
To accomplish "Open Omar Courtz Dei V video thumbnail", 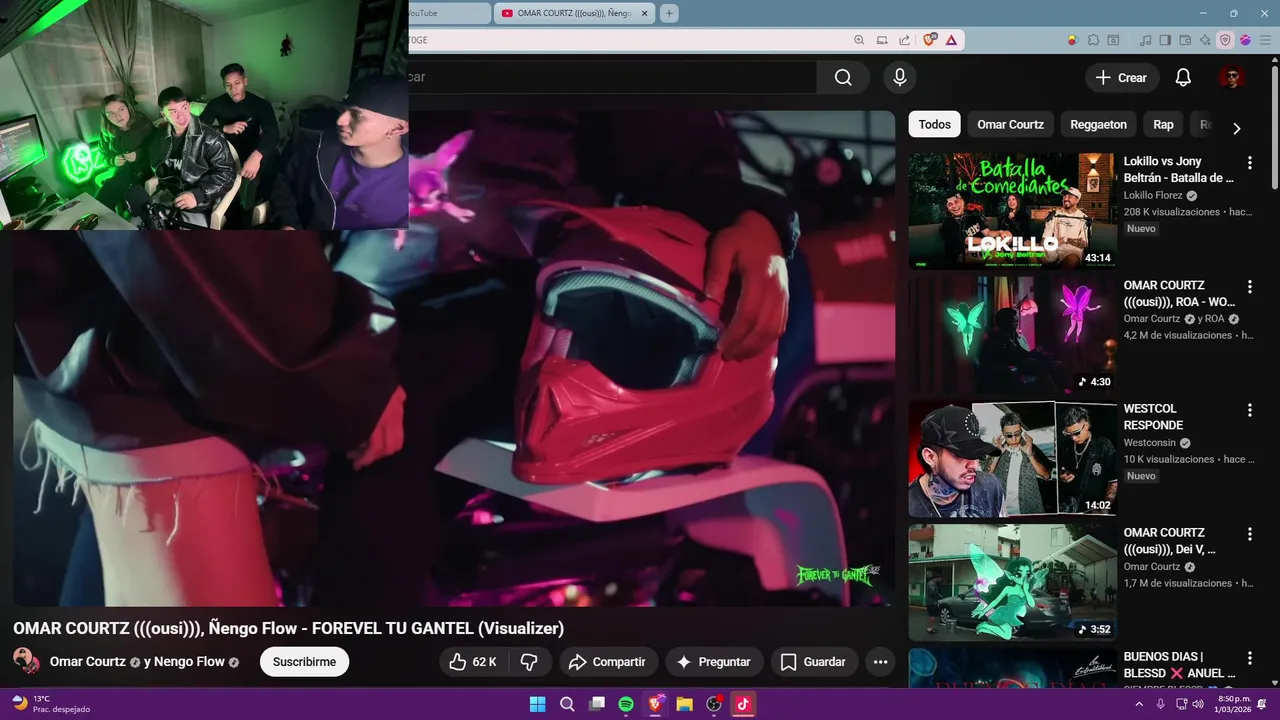I will [x=1012, y=583].
